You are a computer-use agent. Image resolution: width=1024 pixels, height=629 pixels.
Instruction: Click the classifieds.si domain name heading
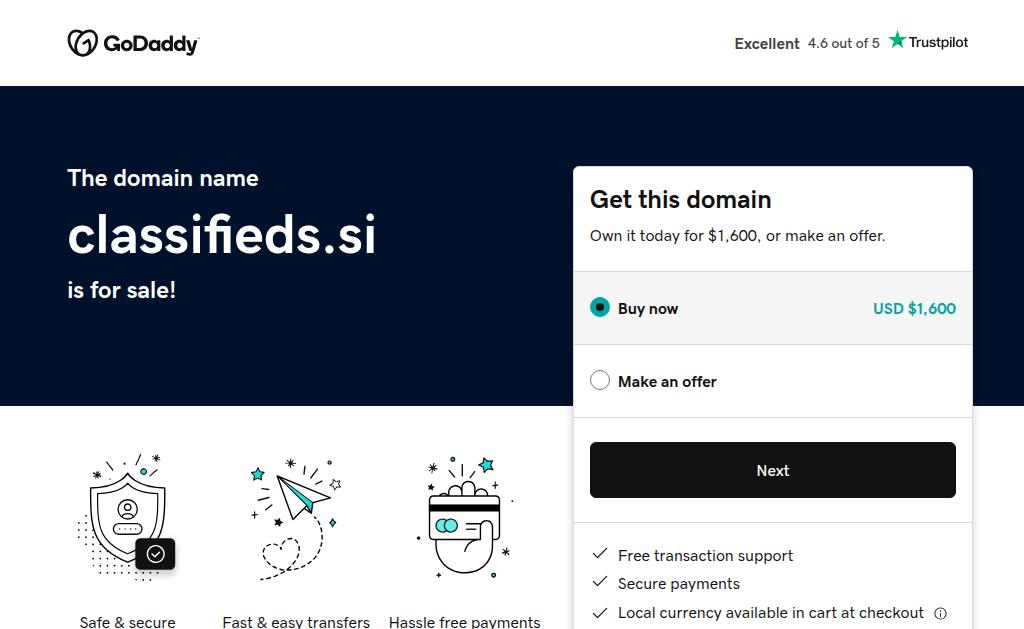tap(222, 235)
